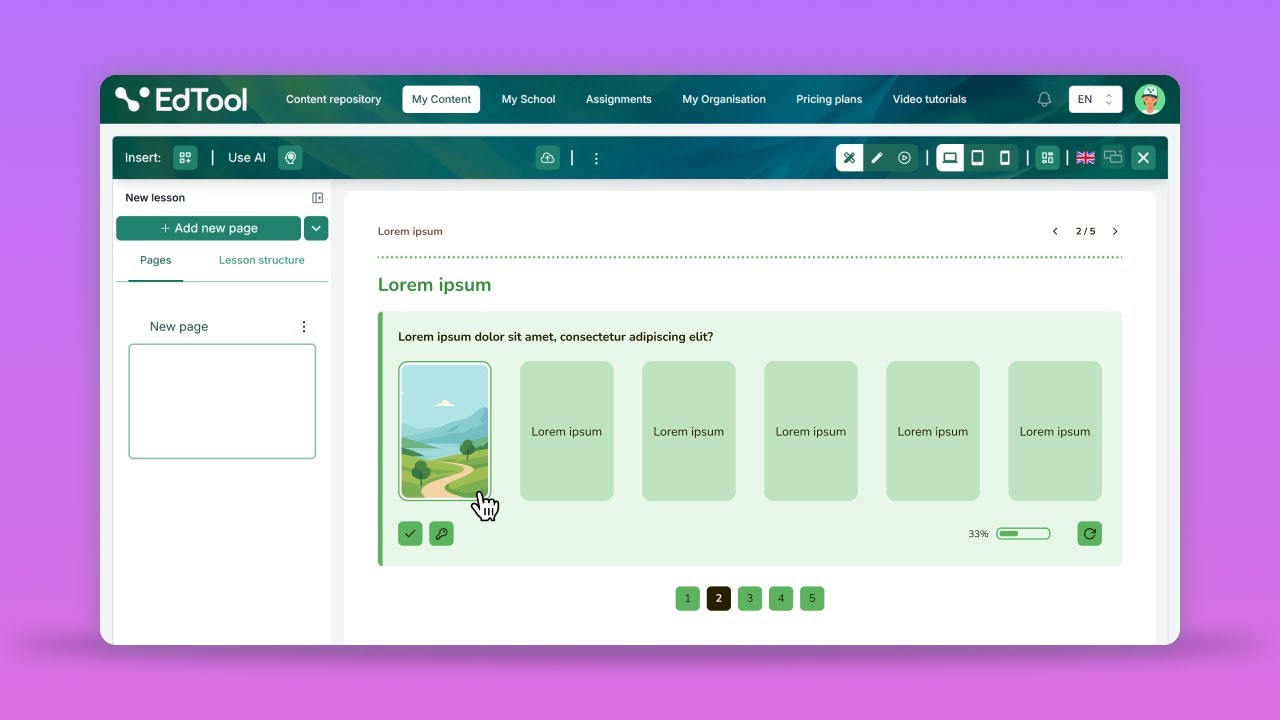Viewport: 1280px width, 720px height.
Task: Open My Content menu
Action: [x=441, y=99]
